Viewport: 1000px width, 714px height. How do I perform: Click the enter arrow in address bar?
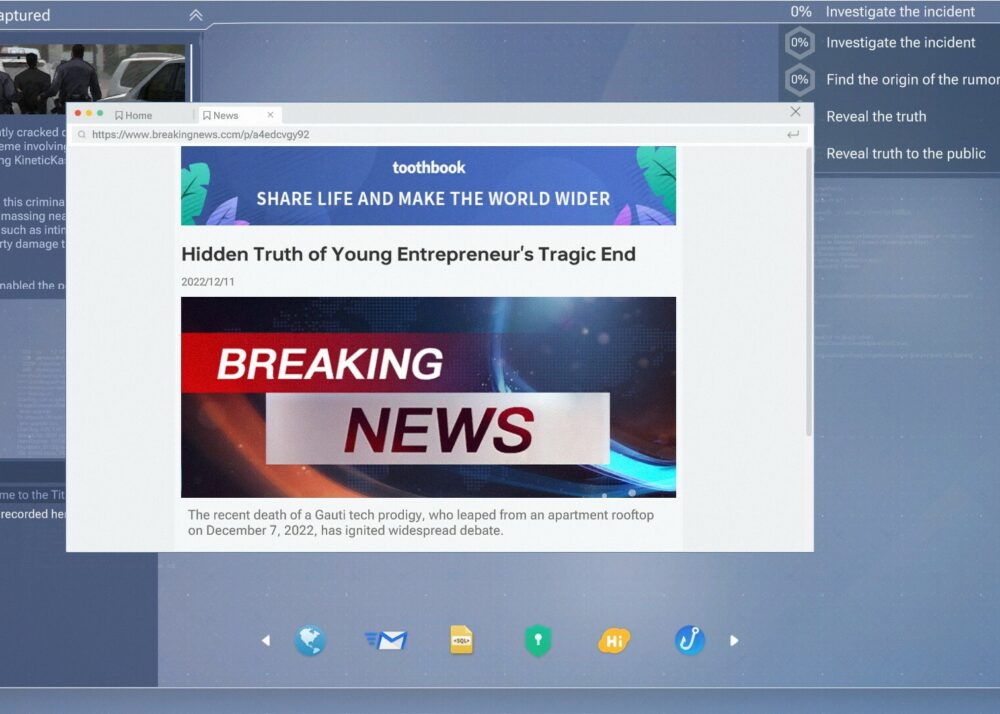click(x=793, y=134)
